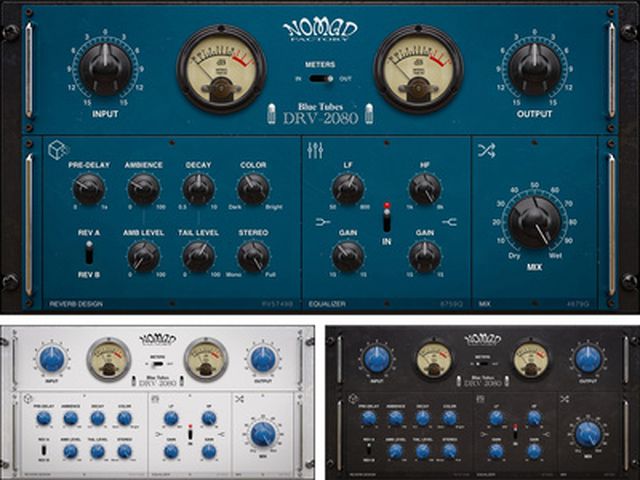Screen dimensions: 640x480
Task: Turn the low-shelf GAIN knob under LF
Action: [x=348, y=257]
